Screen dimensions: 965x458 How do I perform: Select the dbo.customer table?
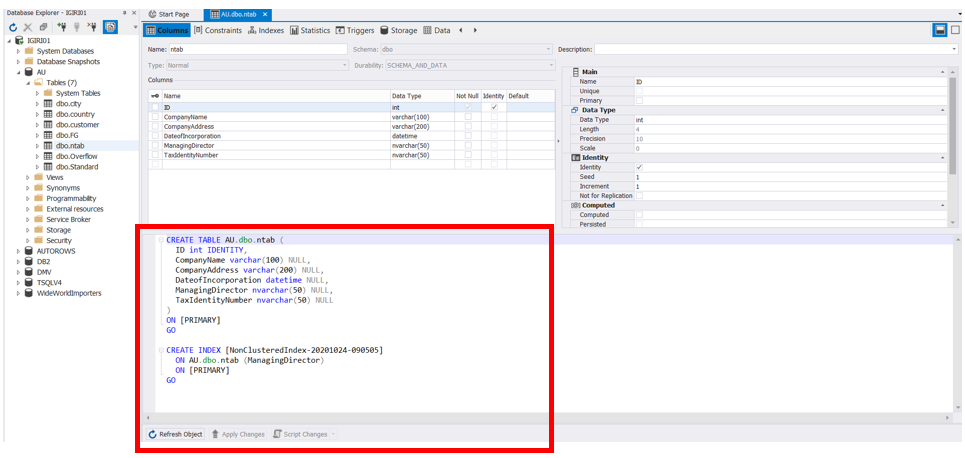(x=77, y=124)
